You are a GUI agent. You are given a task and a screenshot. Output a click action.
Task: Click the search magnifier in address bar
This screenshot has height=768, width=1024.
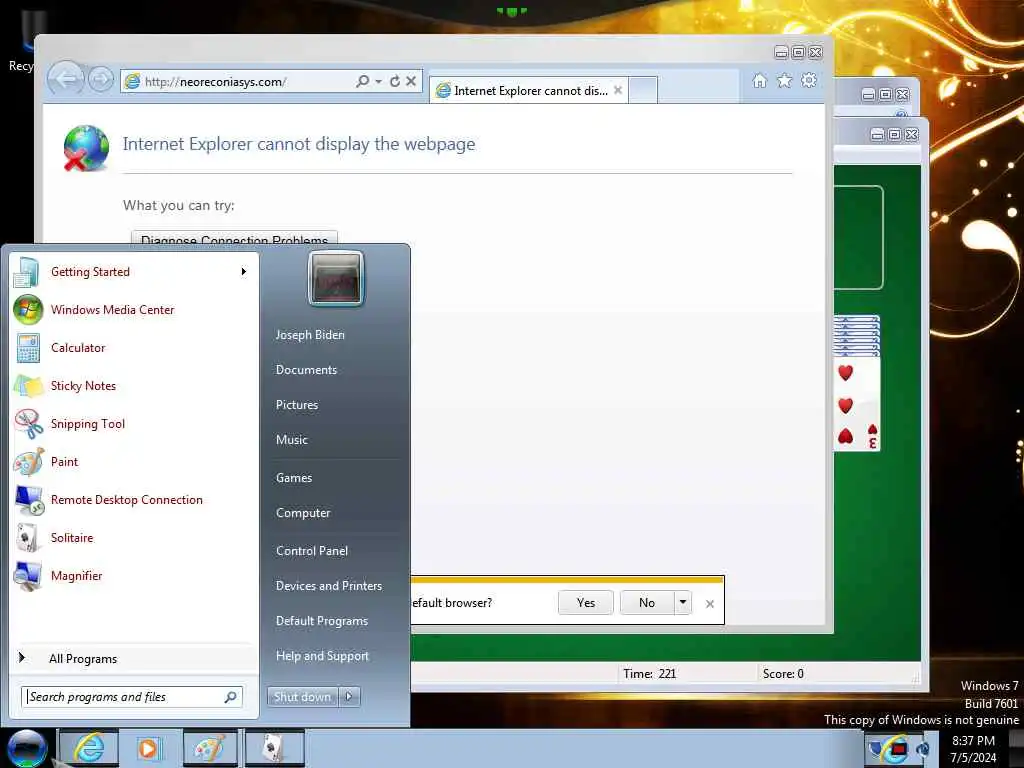[362, 81]
